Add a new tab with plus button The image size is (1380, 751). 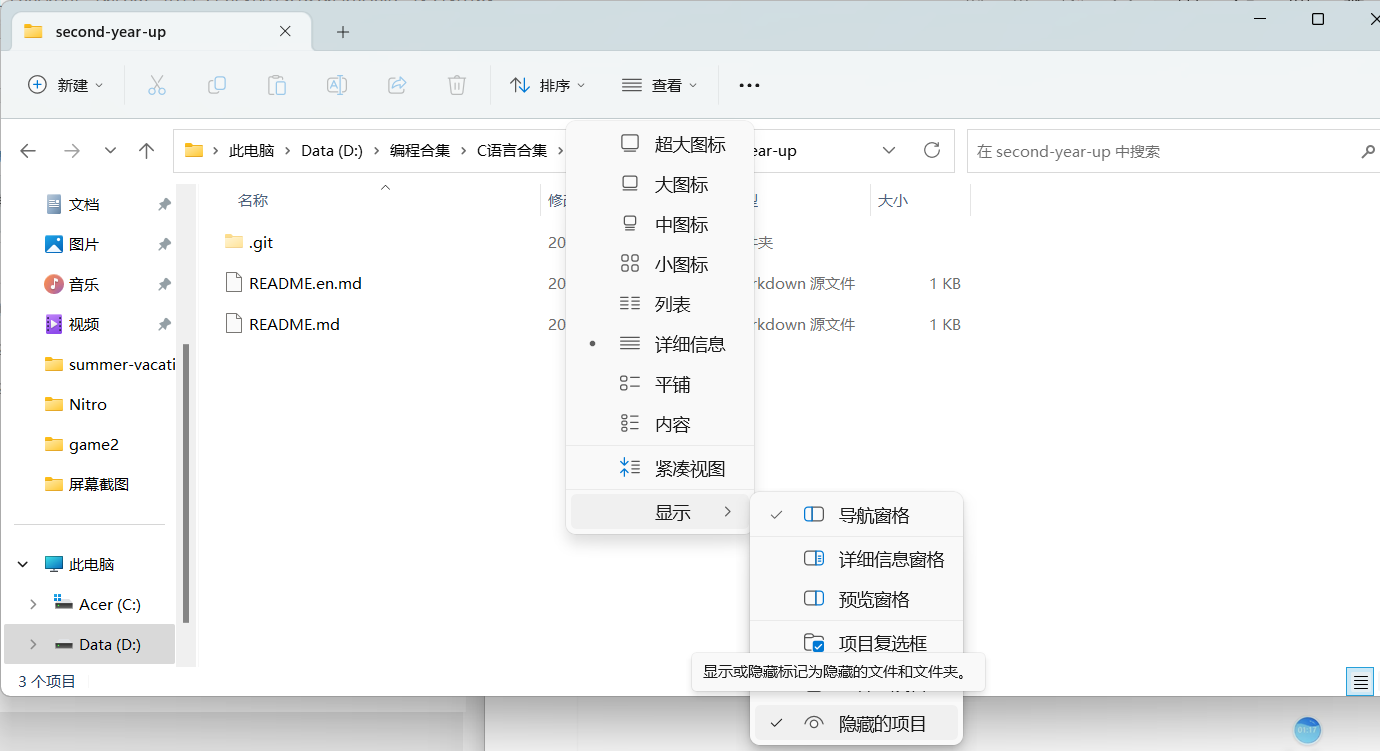343,32
